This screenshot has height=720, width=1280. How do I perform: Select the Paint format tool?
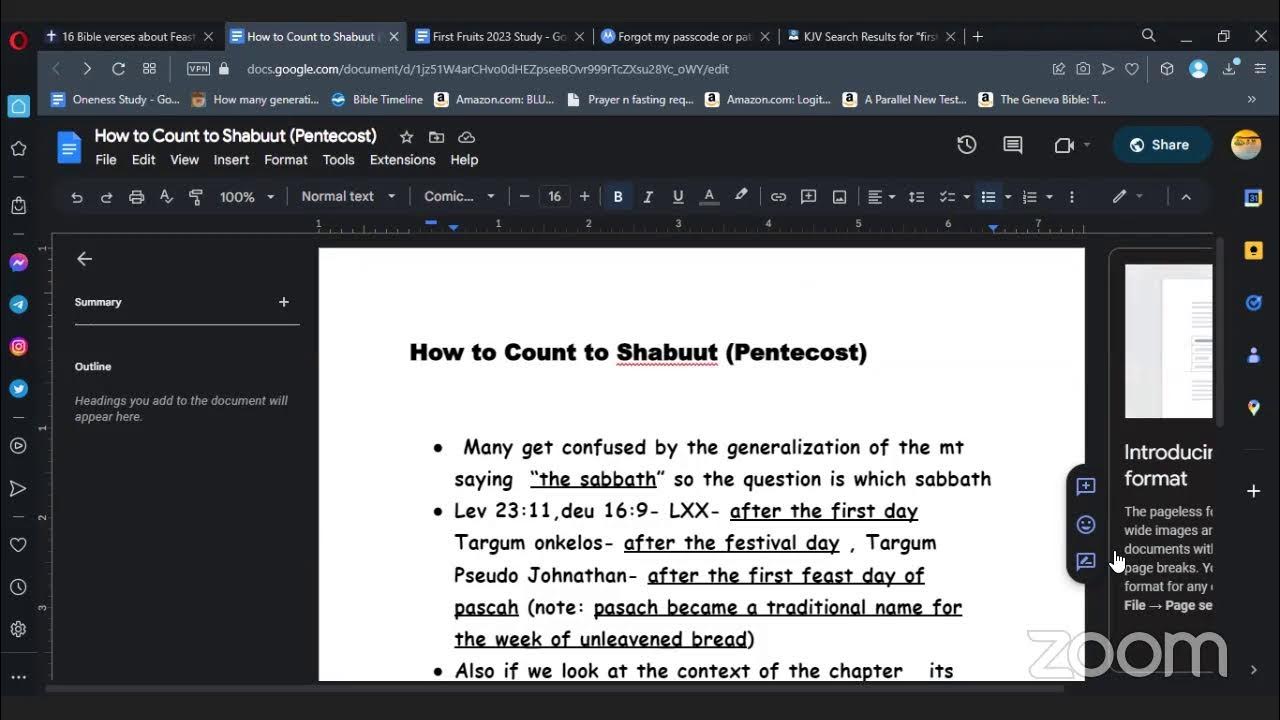coord(196,197)
